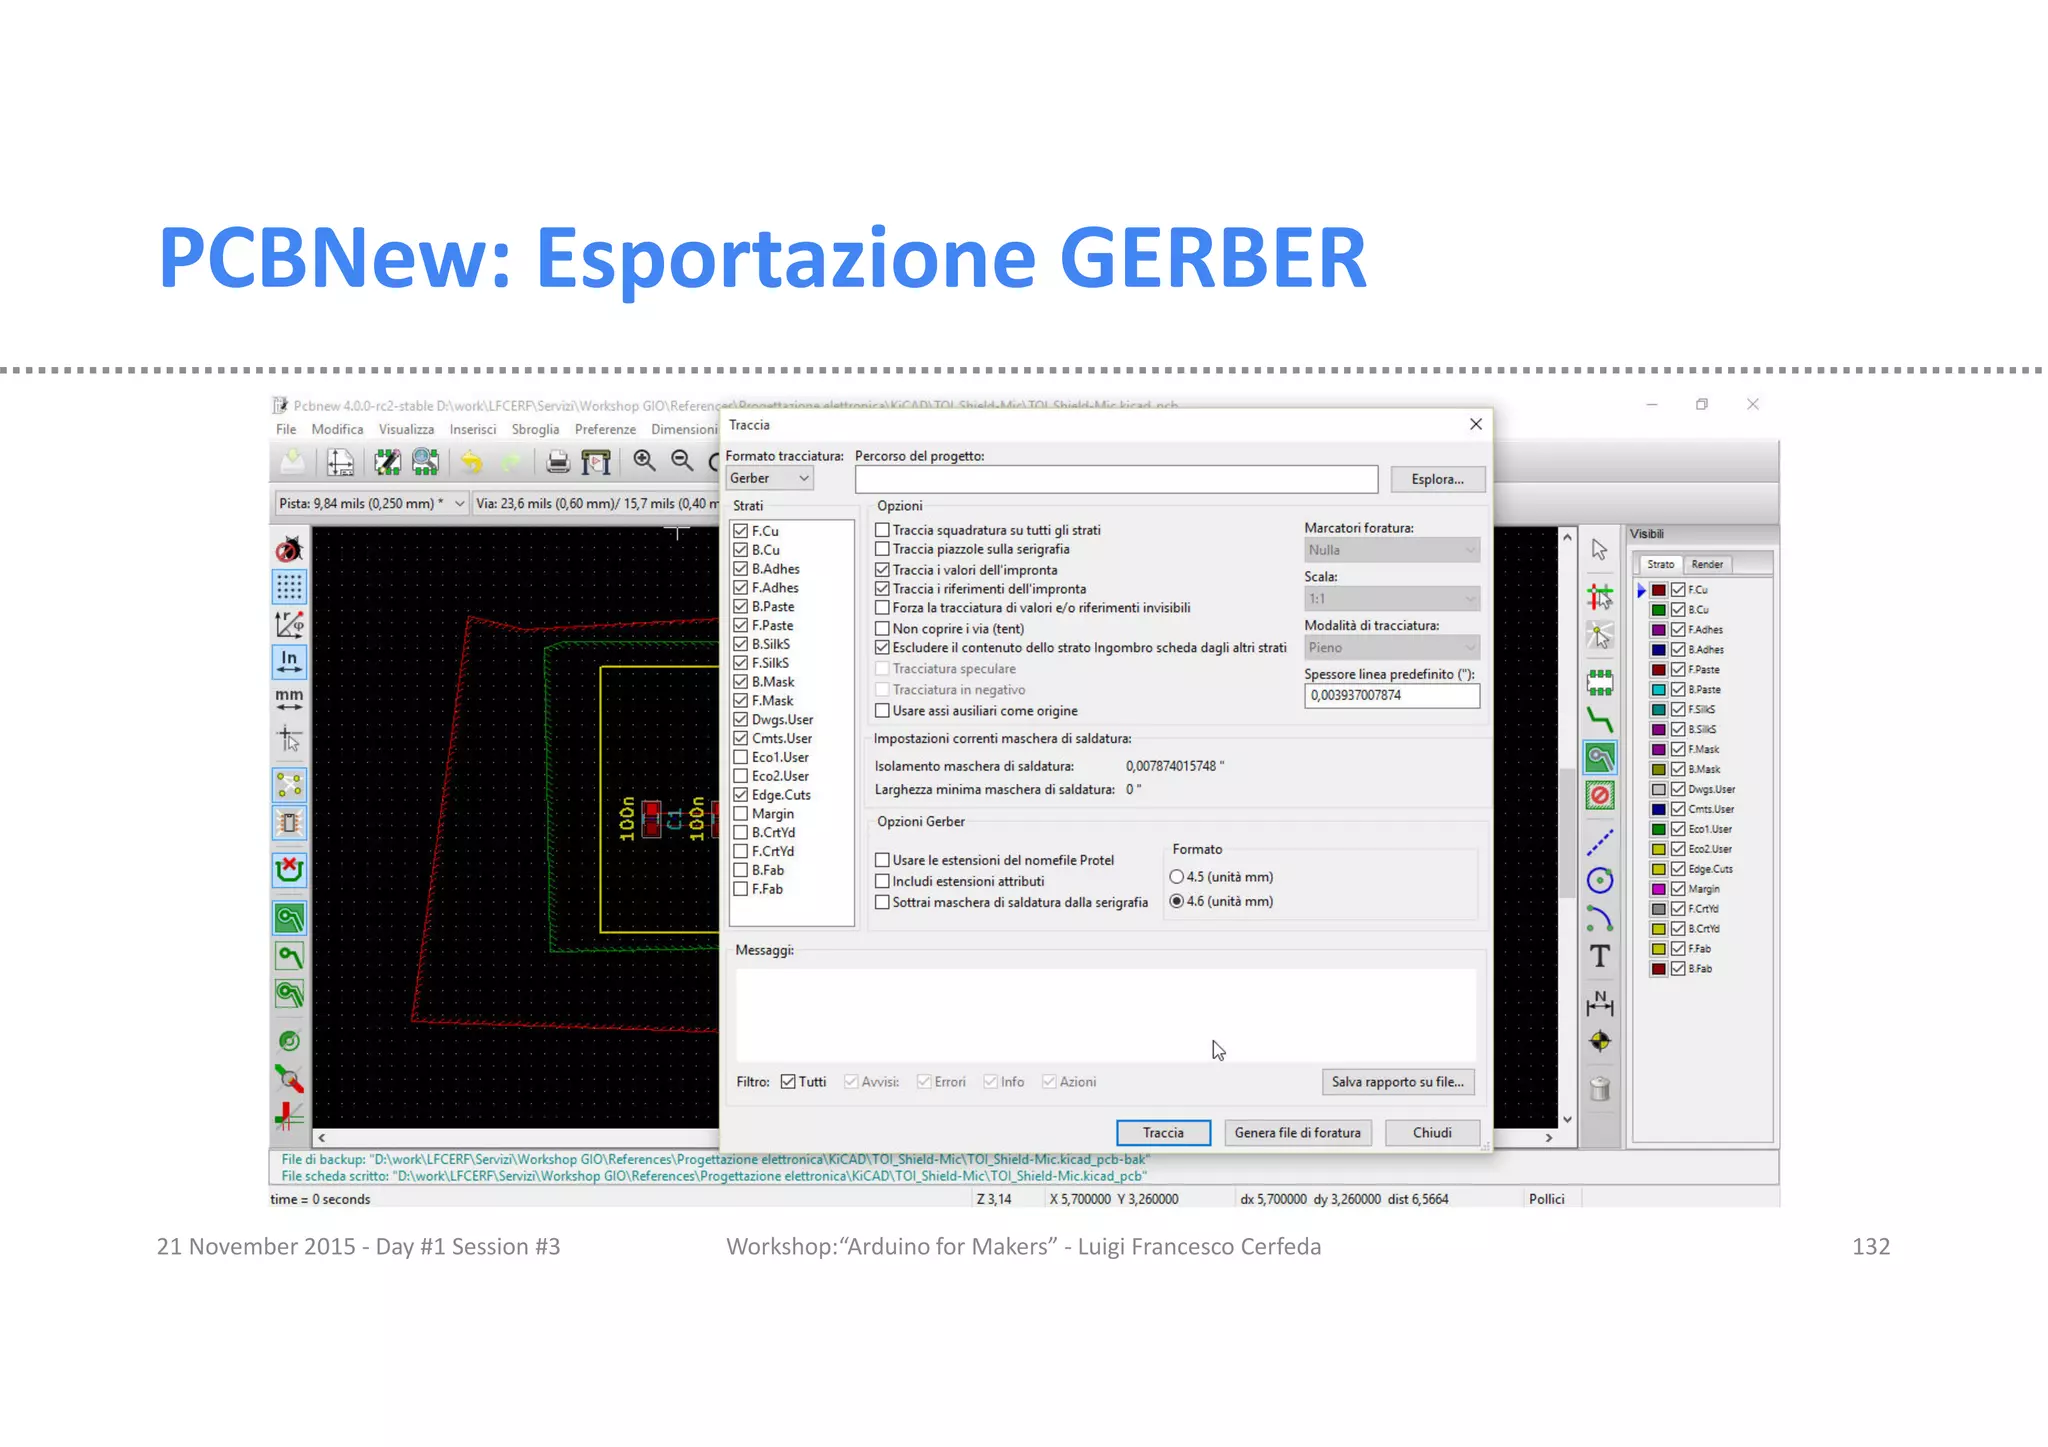Open the Preferenze menu
The width and height of the screenshot is (2048, 1447).
(x=605, y=429)
